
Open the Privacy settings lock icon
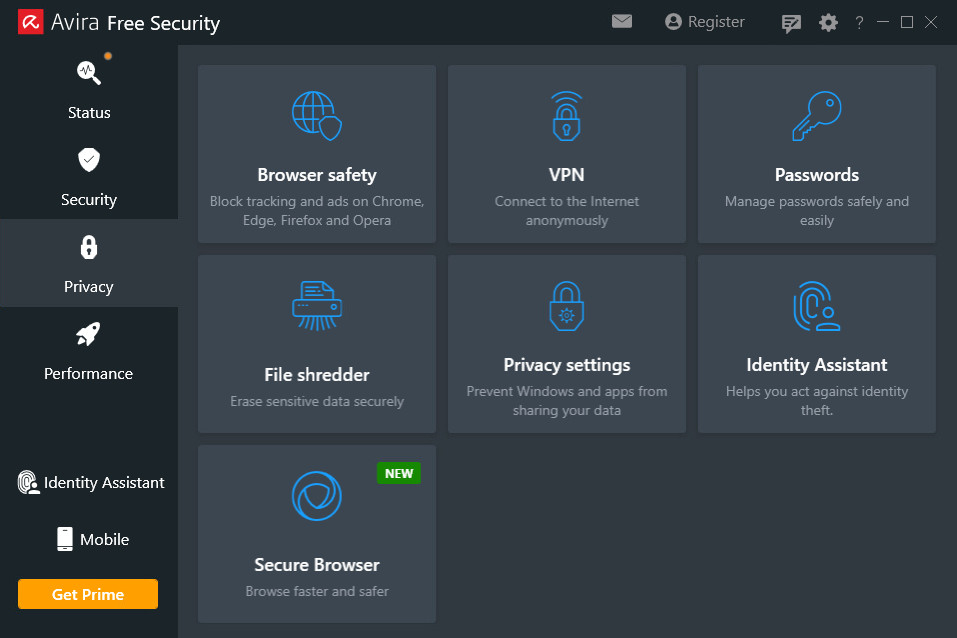click(x=566, y=306)
